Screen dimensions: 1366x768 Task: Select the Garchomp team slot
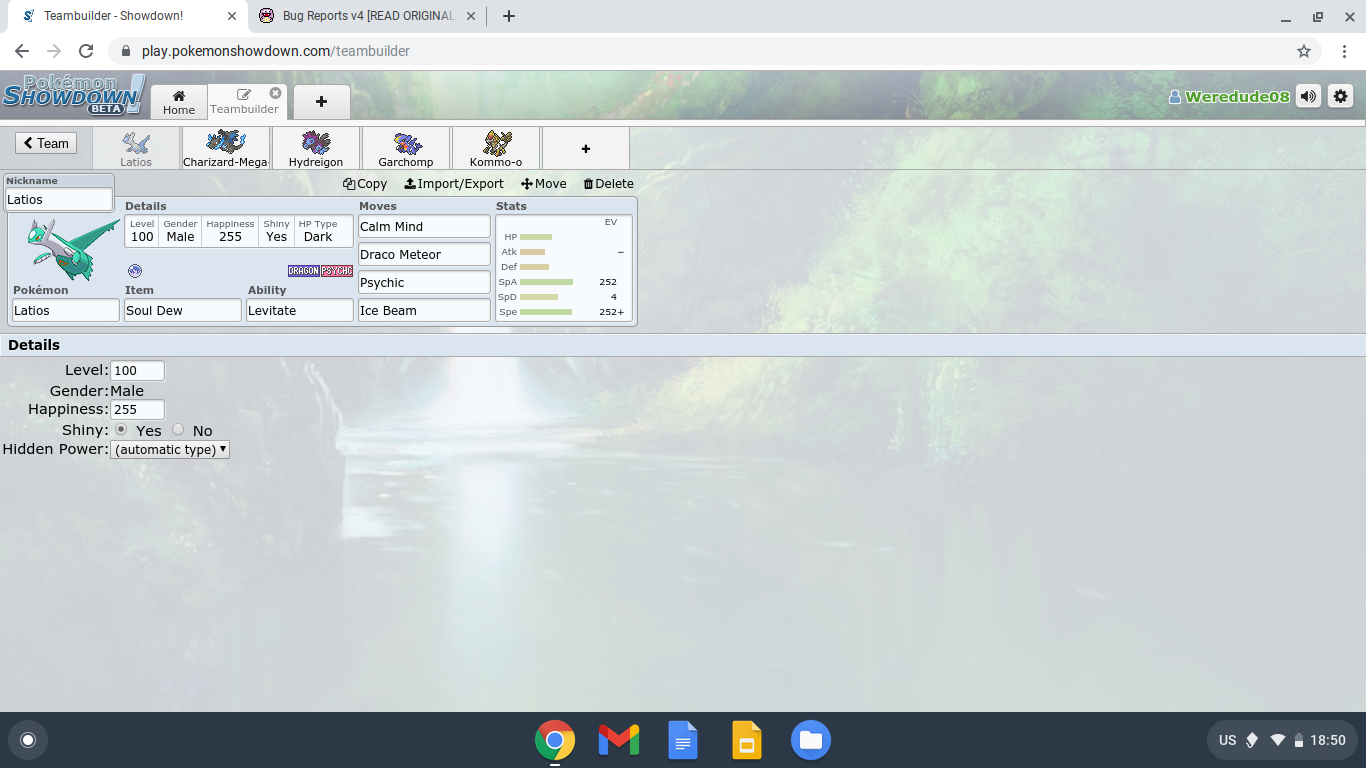click(x=406, y=148)
